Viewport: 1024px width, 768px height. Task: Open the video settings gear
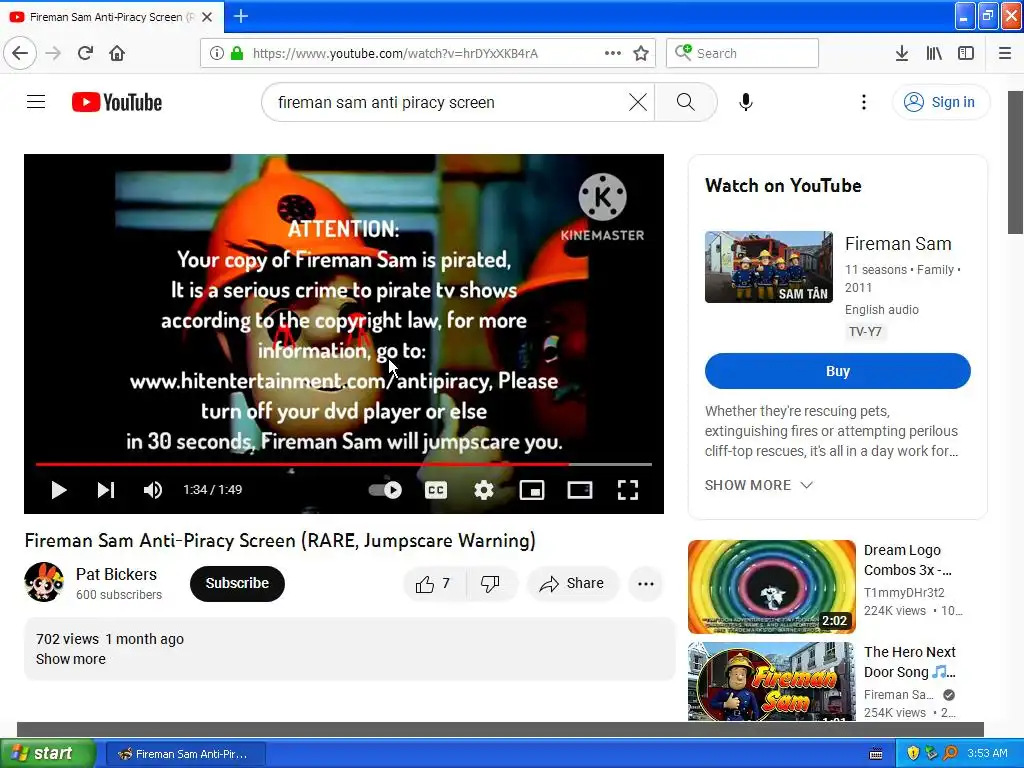484,490
